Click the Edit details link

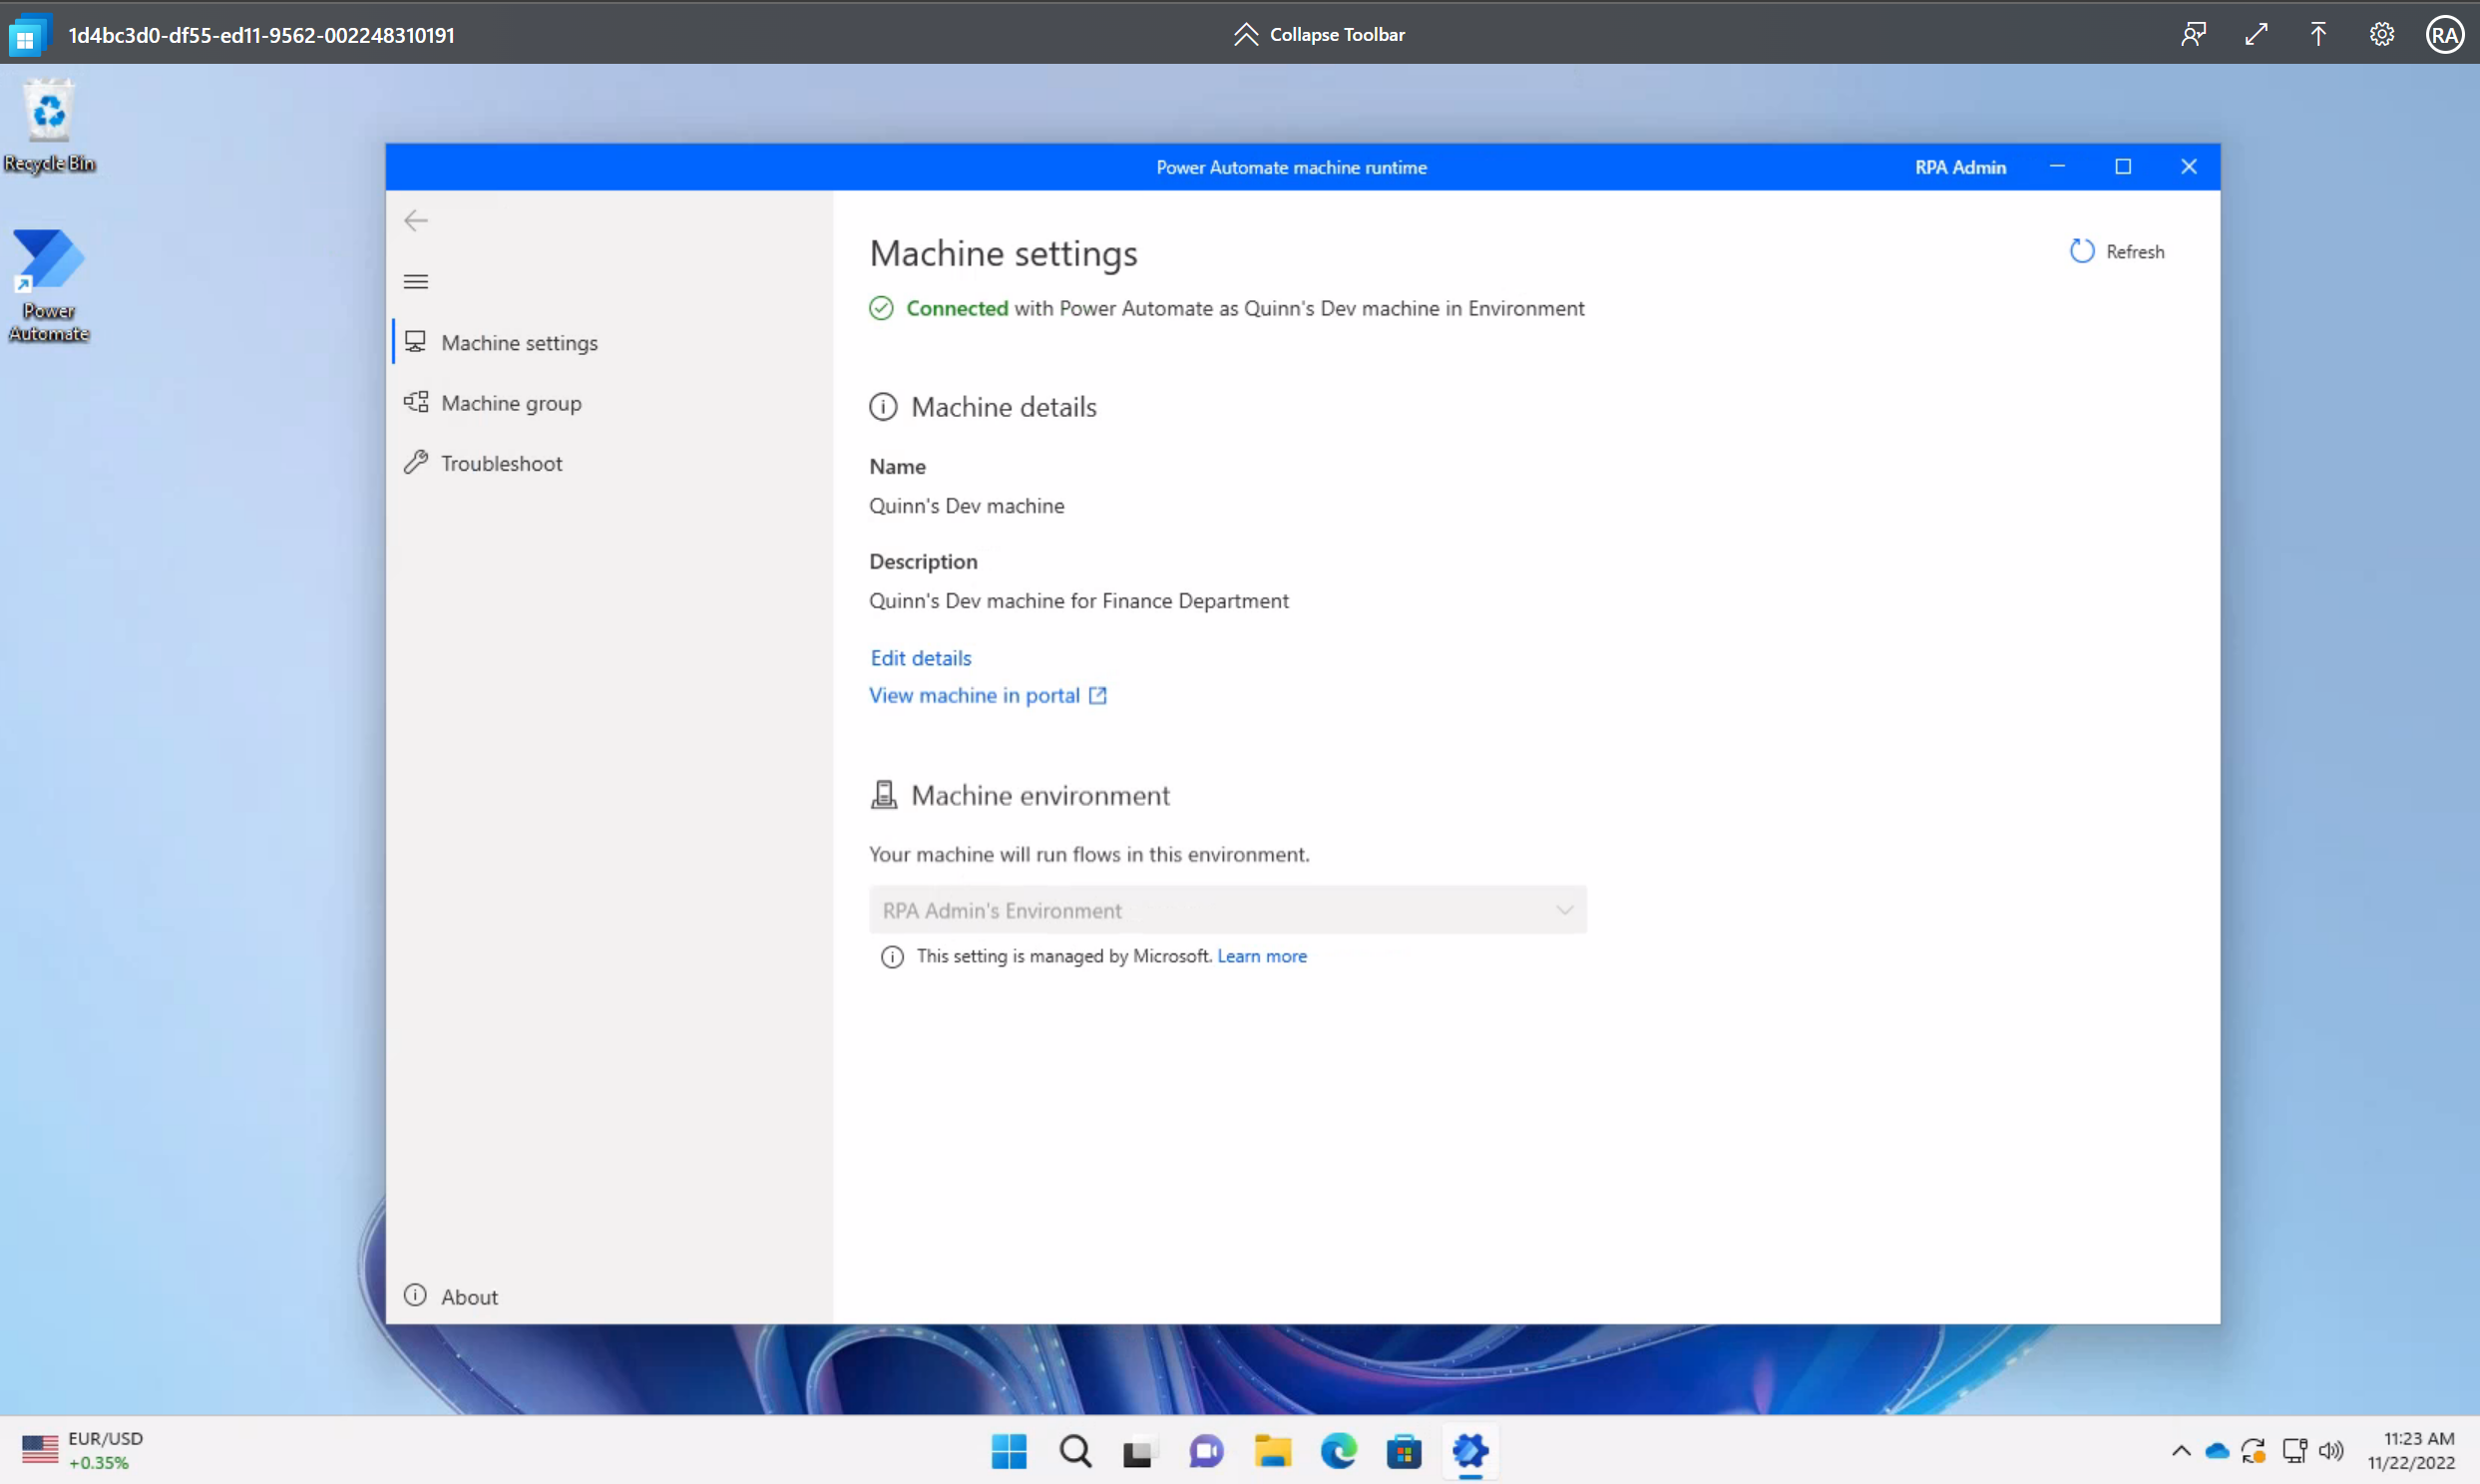point(921,657)
